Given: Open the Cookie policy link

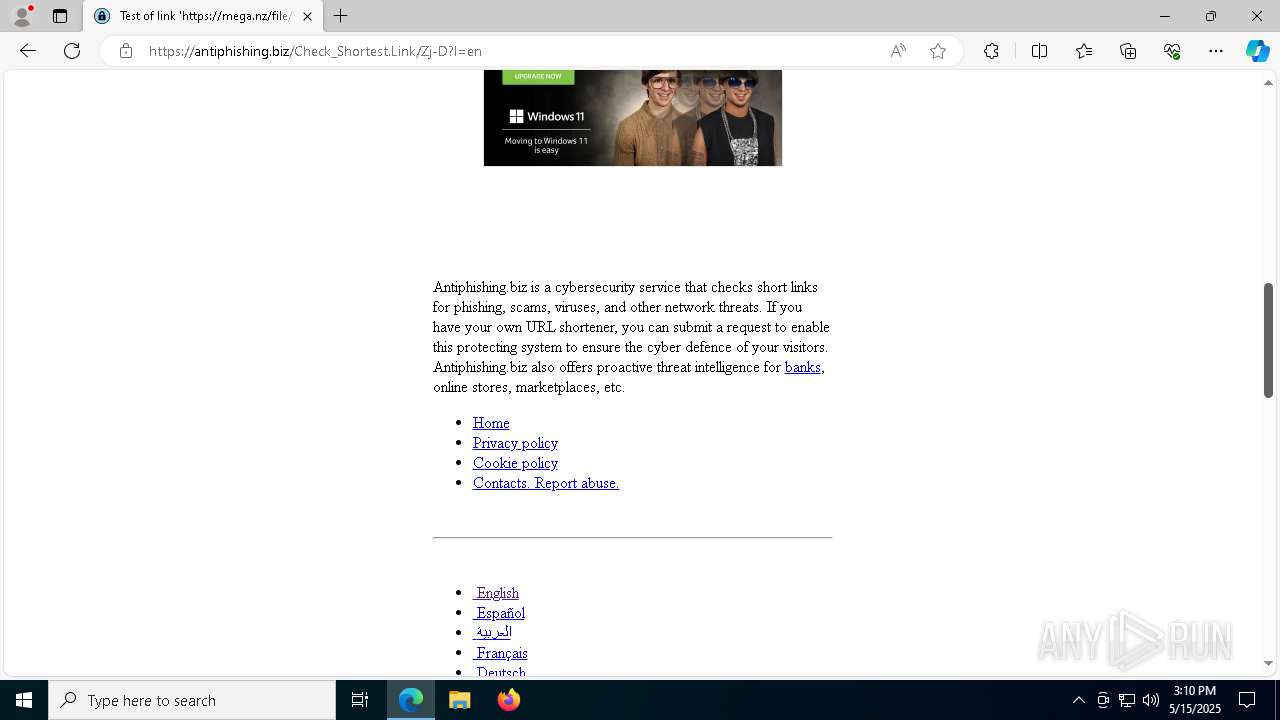Looking at the screenshot, I should (515, 463).
